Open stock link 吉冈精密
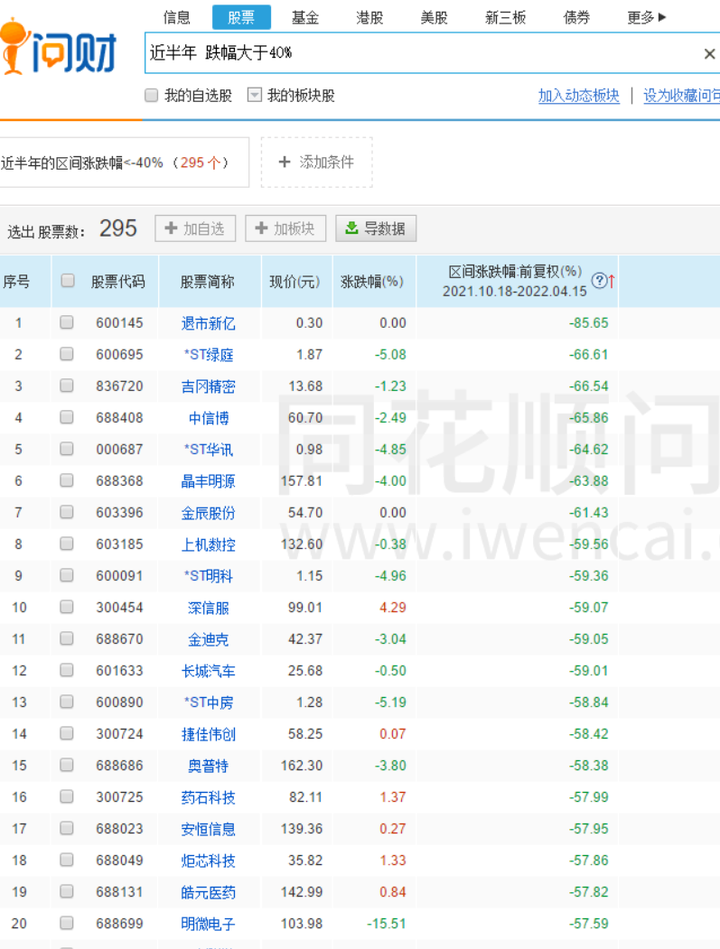The image size is (720, 949). 208,386
